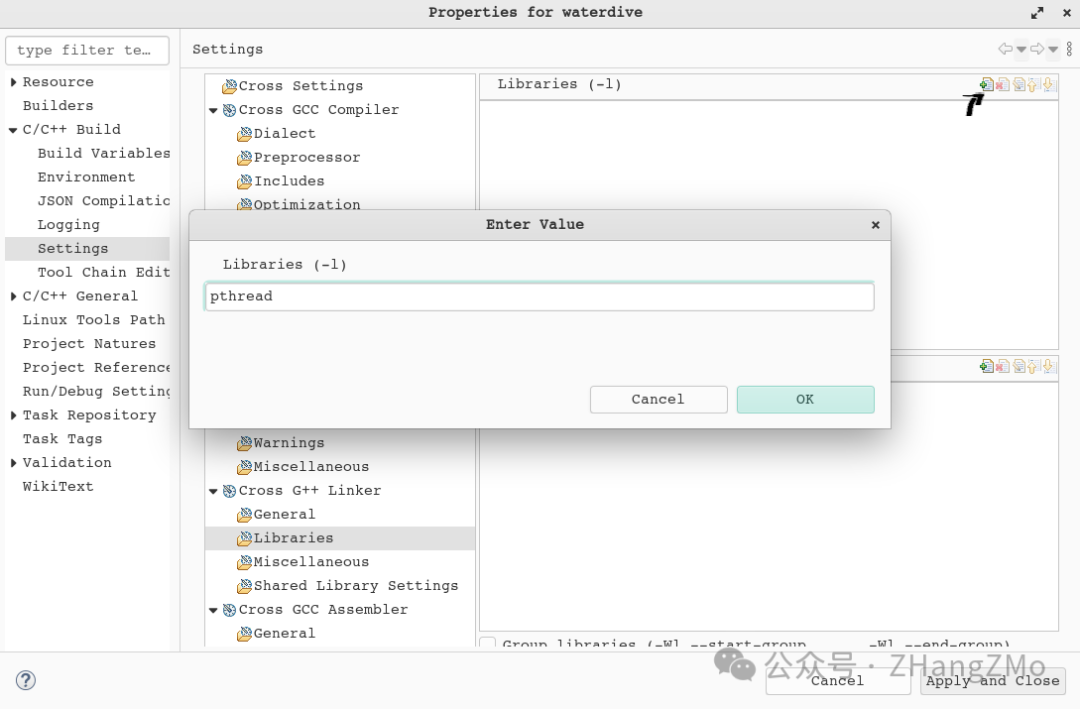Click the Shared Library Settings option icon
1080x709 pixels.
(x=245, y=586)
